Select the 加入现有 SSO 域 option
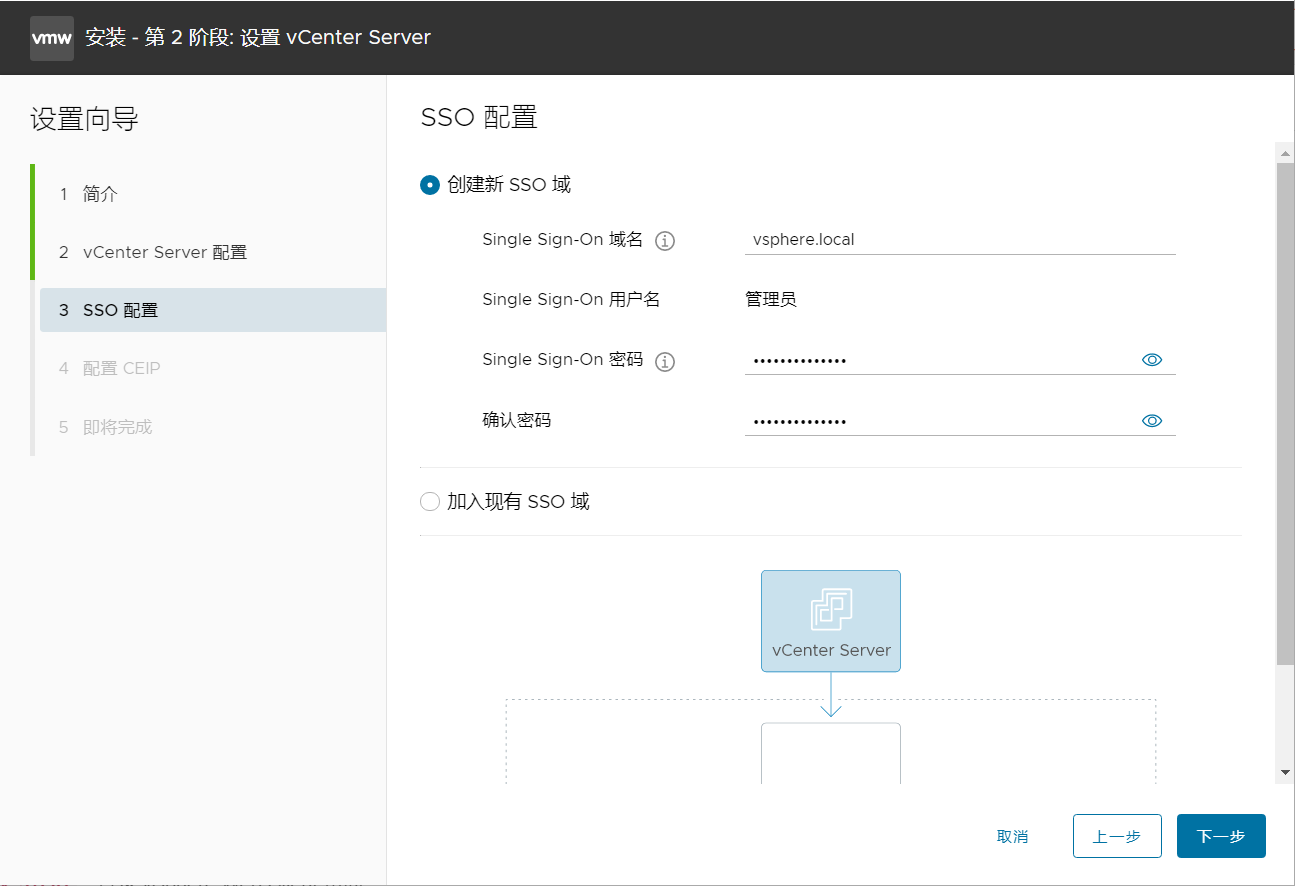This screenshot has width=1295, height=886. pyautogui.click(x=429, y=501)
